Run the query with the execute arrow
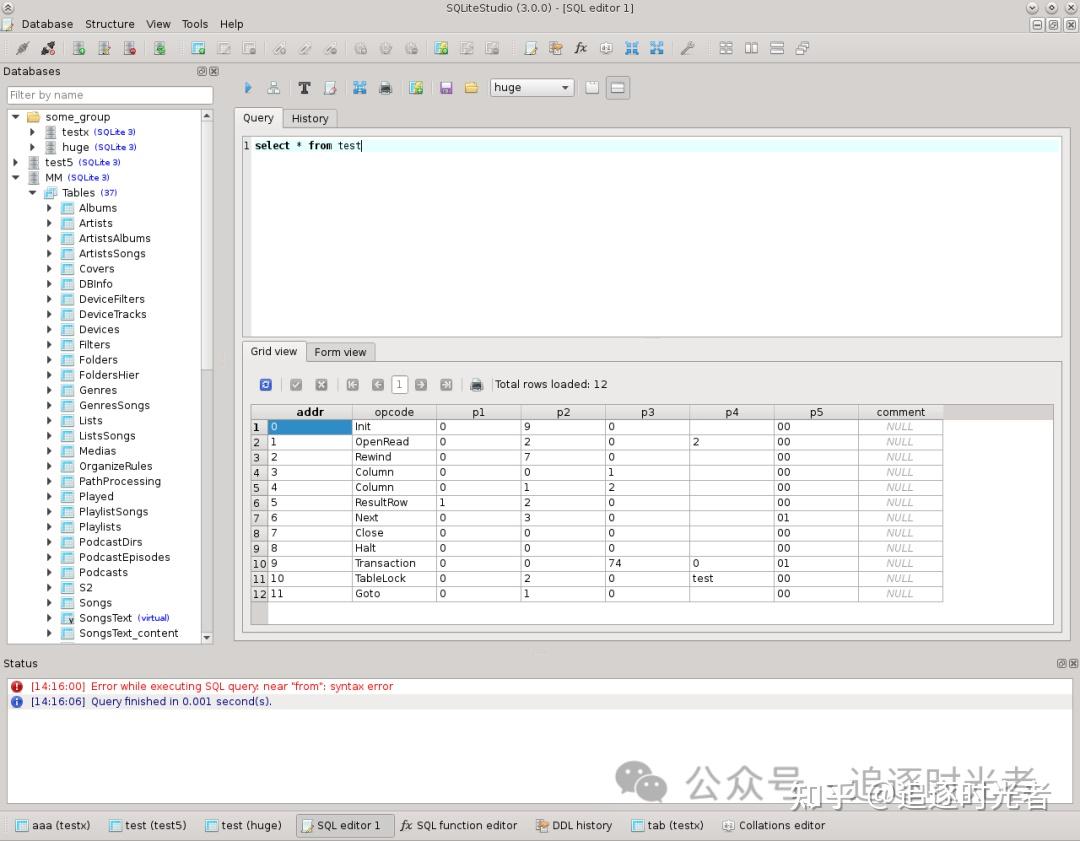 click(x=248, y=88)
